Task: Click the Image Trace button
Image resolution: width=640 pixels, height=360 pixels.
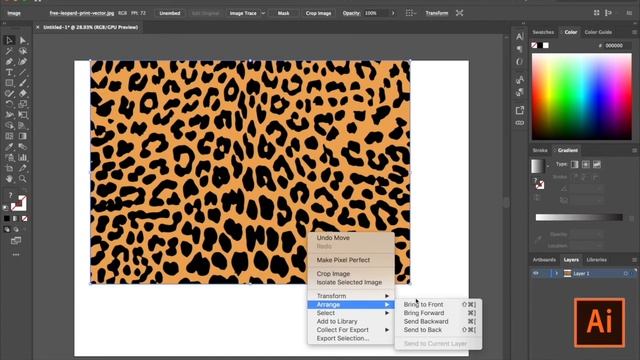Action: coord(243,13)
